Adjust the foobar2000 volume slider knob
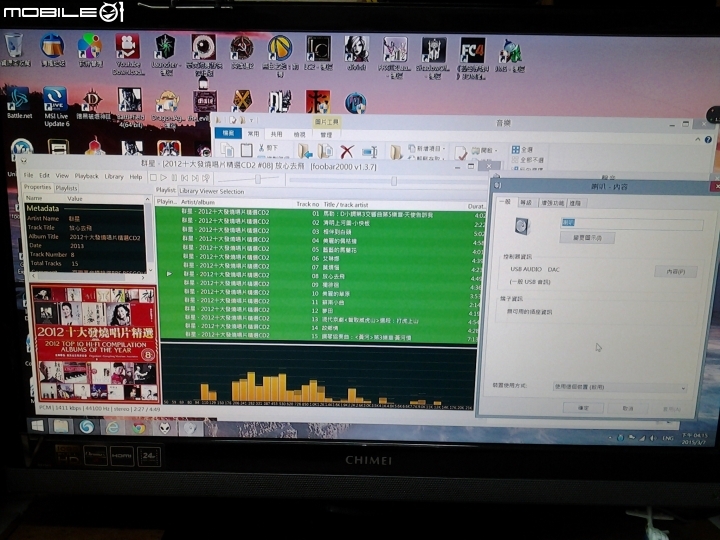Screen dimensions: 720x540 (258, 179)
